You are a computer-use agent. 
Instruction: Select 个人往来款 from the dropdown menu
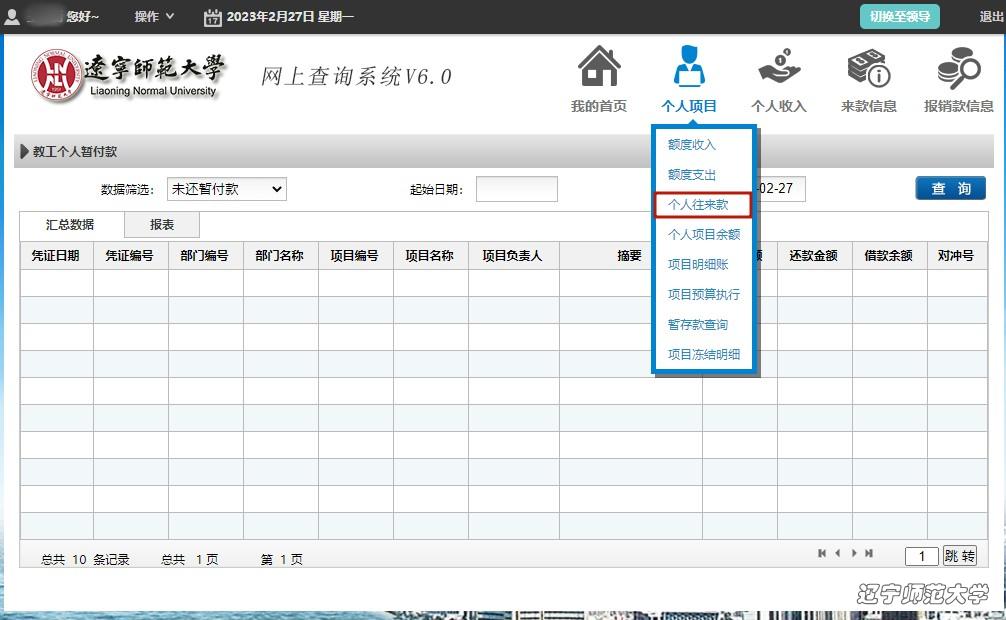click(x=699, y=205)
